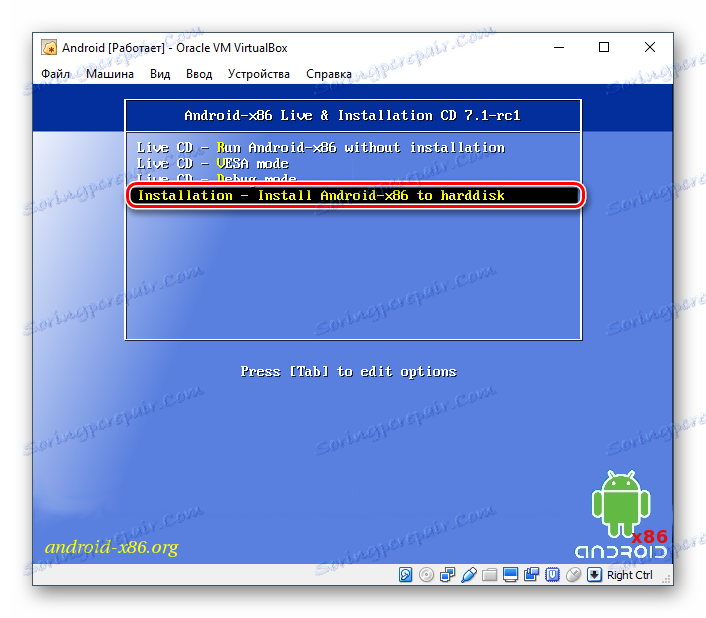The height and width of the screenshot is (618, 706).
Task: Click the VirtualBox window title icon
Action: click(49, 47)
